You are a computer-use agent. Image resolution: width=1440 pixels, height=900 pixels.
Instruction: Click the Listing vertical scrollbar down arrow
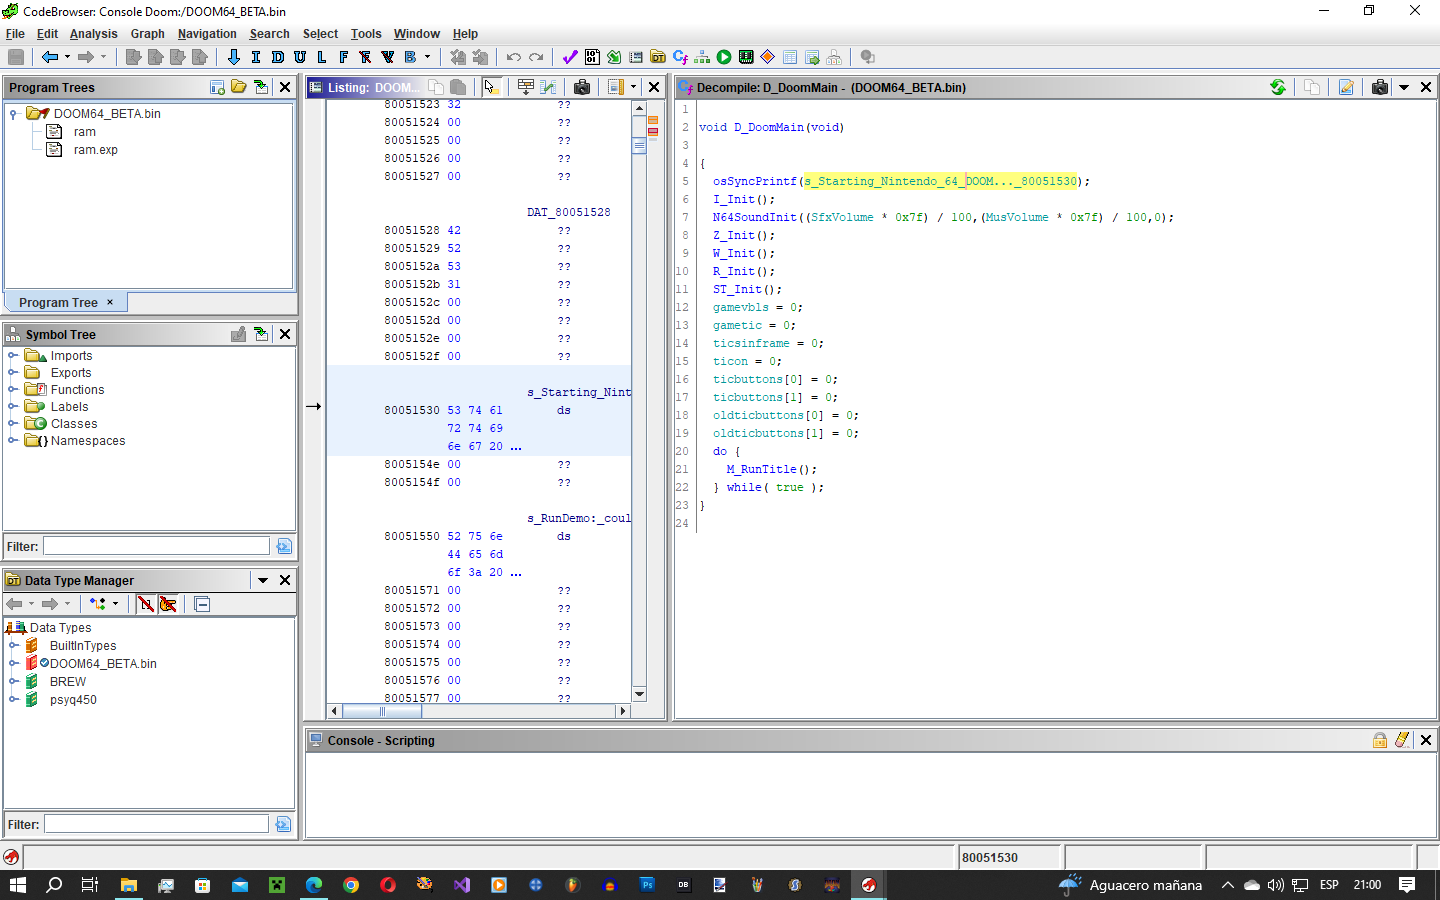tap(639, 694)
